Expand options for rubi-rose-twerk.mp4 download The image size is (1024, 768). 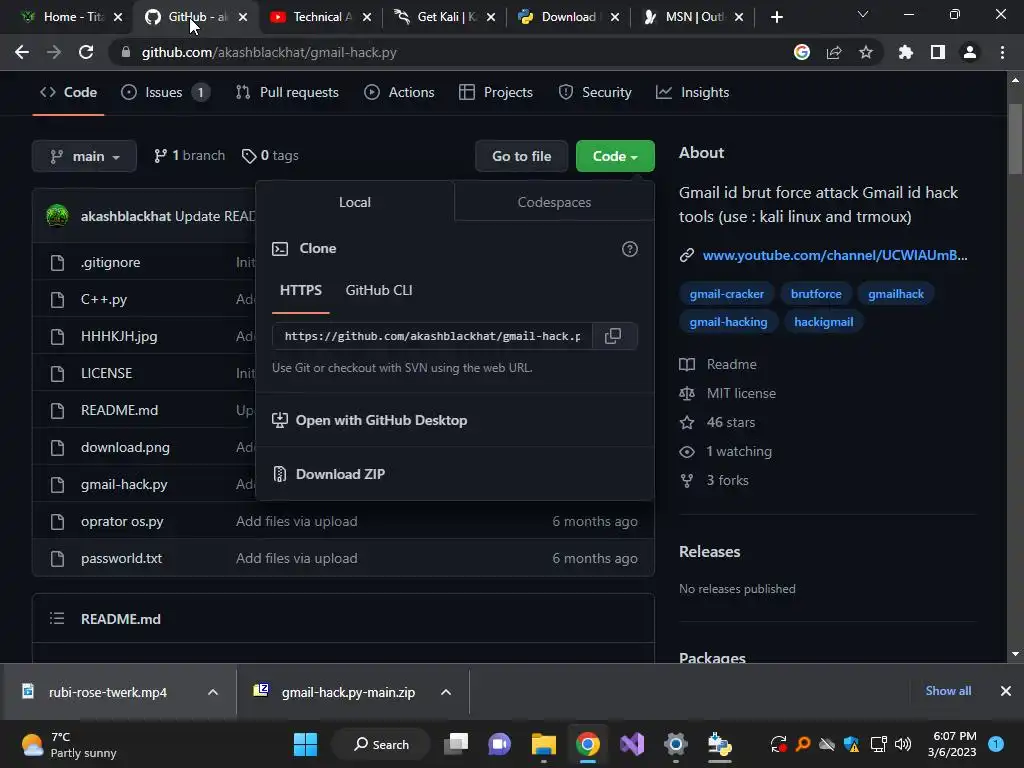(x=213, y=692)
